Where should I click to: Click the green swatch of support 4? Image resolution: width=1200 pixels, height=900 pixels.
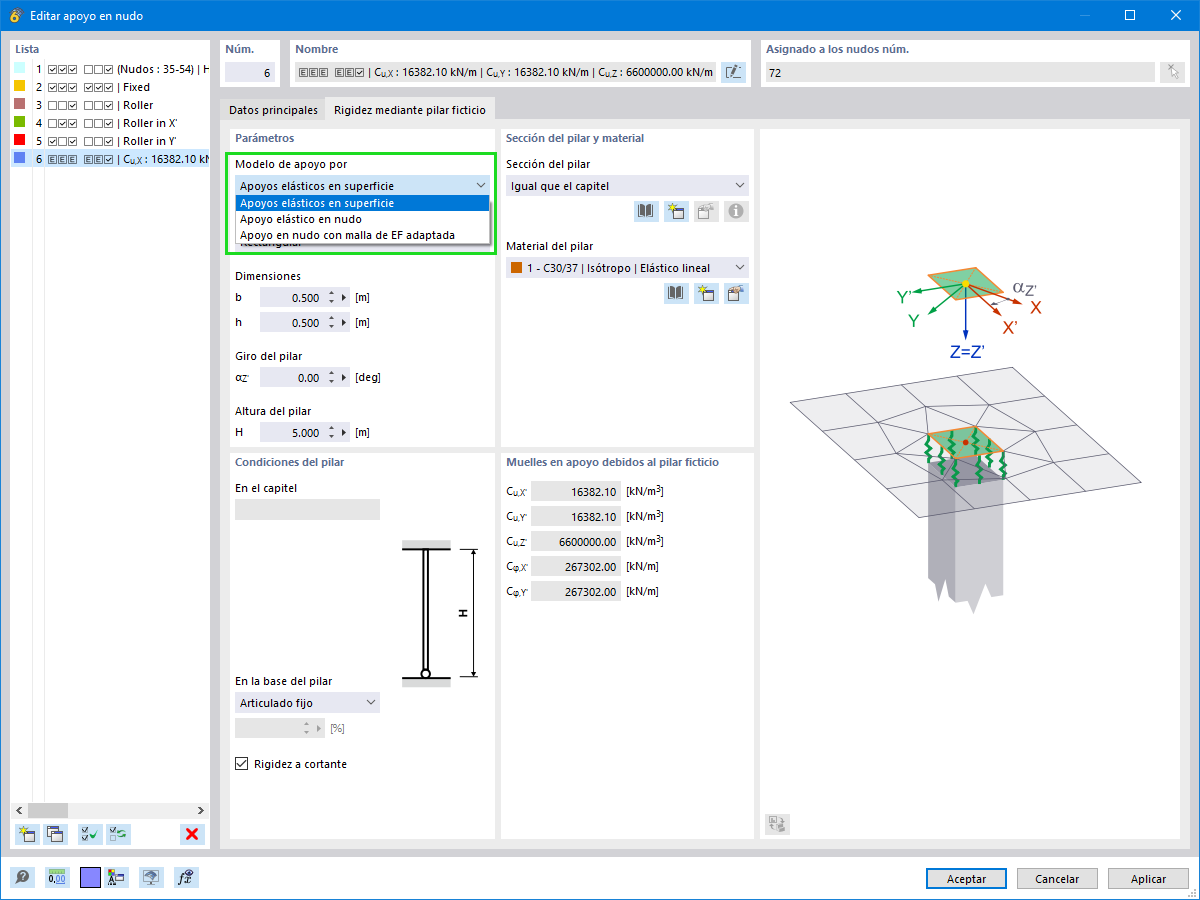20,123
